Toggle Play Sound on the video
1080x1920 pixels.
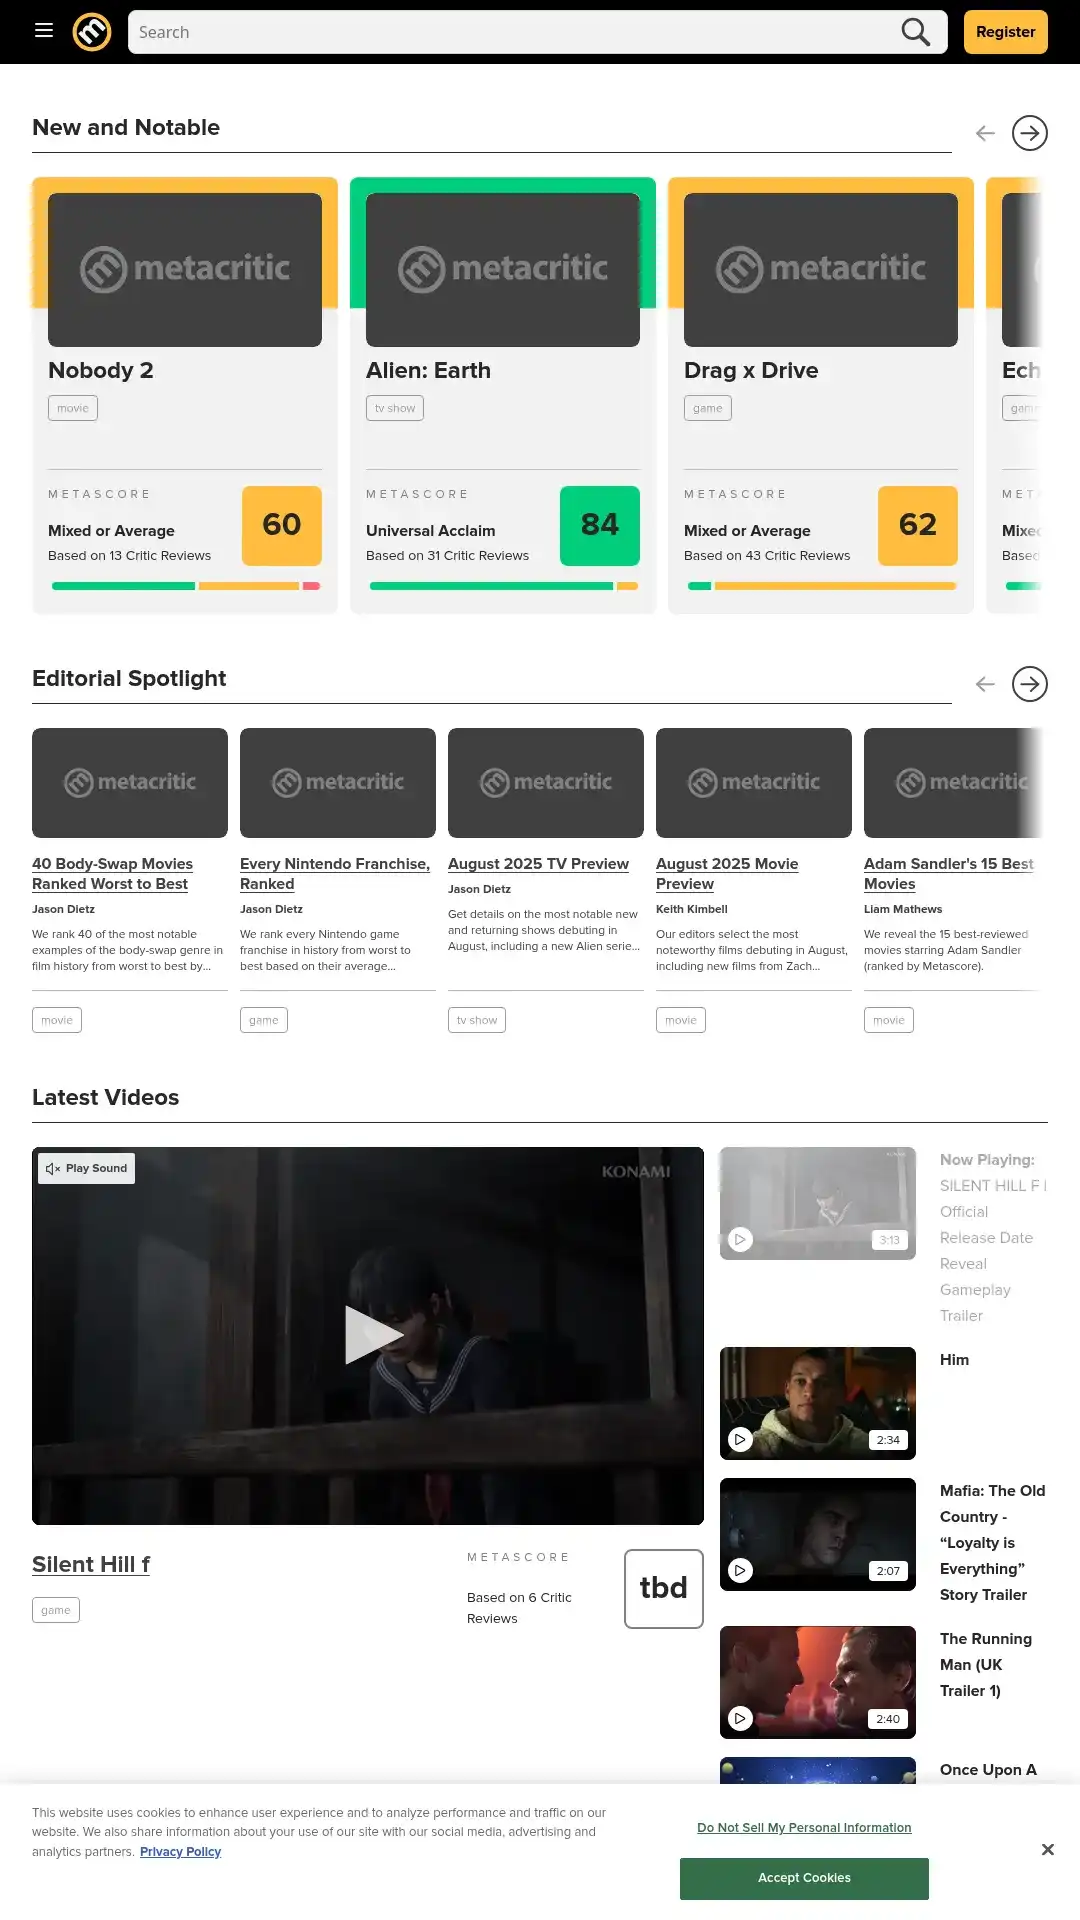click(x=87, y=1168)
